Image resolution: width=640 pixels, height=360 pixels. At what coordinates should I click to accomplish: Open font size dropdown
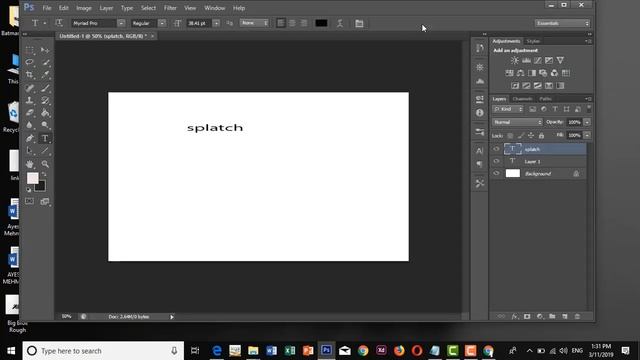click(216, 23)
